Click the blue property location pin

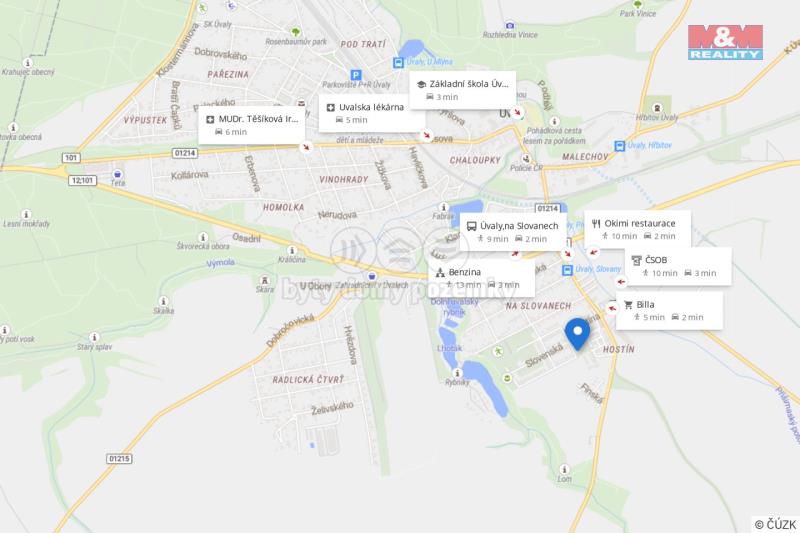pyautogui.click(x=577, y=334)
